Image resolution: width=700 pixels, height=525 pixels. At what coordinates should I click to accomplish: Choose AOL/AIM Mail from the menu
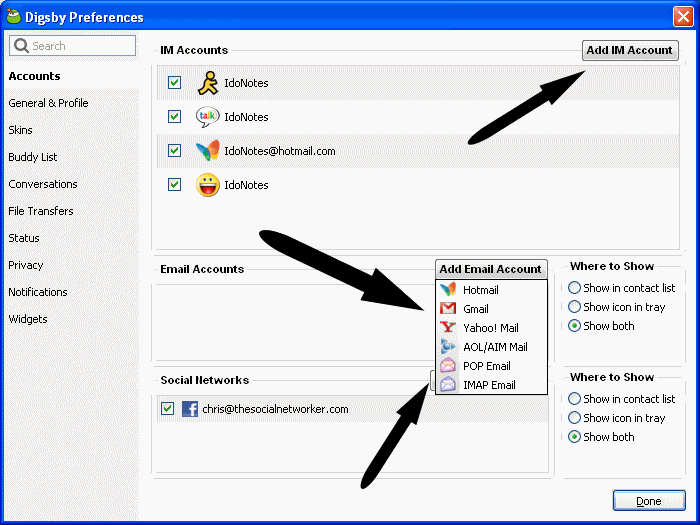point(491,346)
